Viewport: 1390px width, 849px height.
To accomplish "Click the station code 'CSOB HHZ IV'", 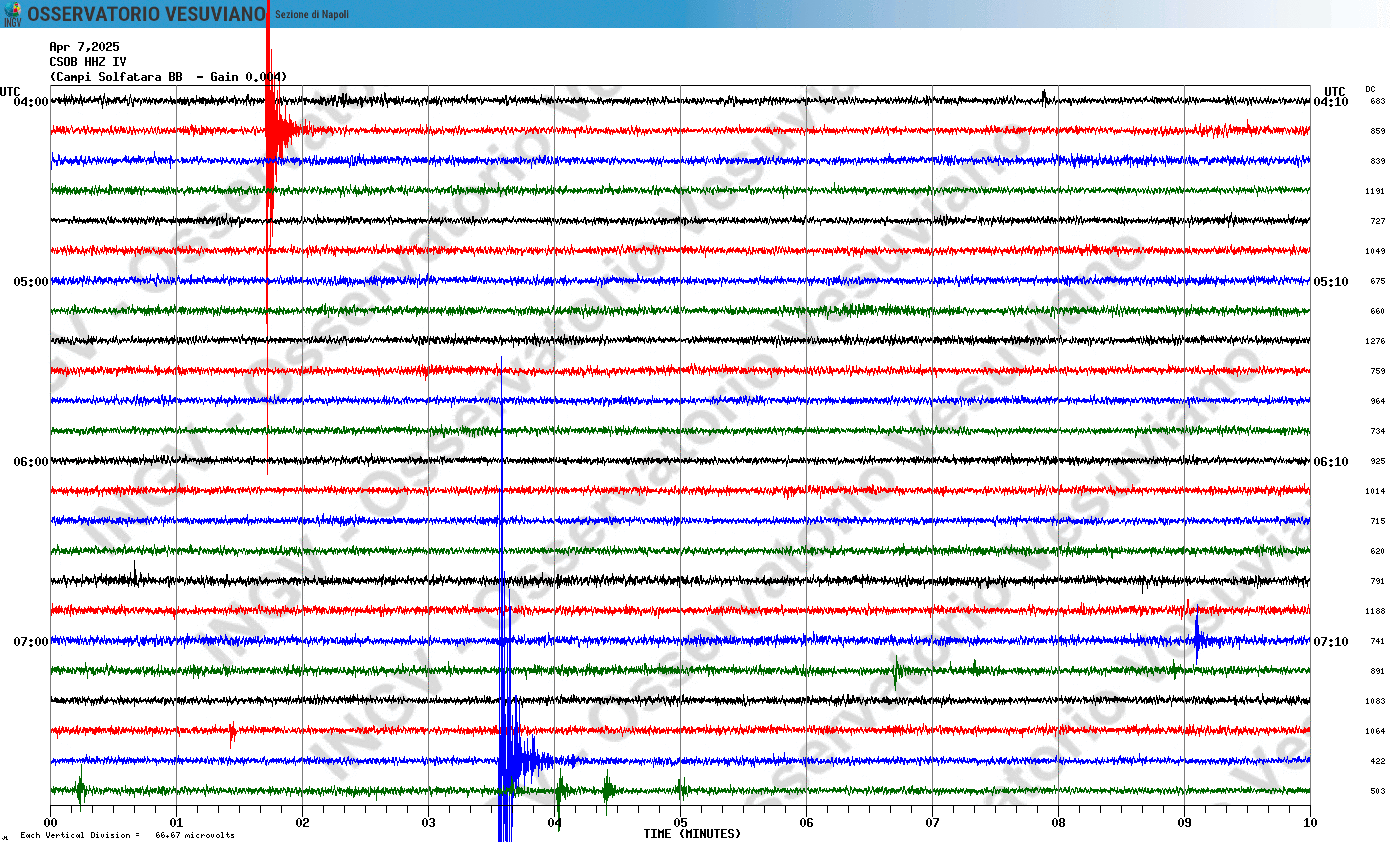I will [x=88, y=62].
